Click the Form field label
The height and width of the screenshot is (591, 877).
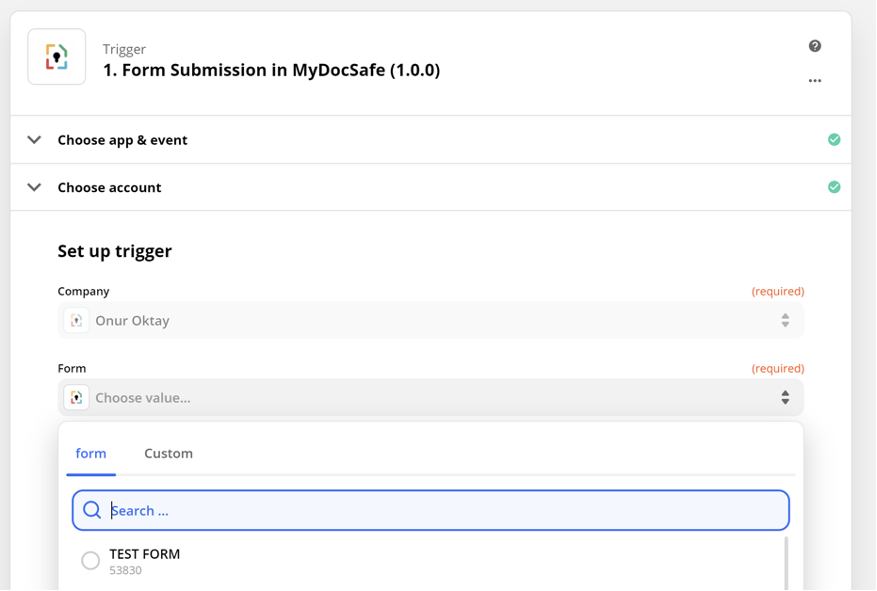tap(72, 368)
